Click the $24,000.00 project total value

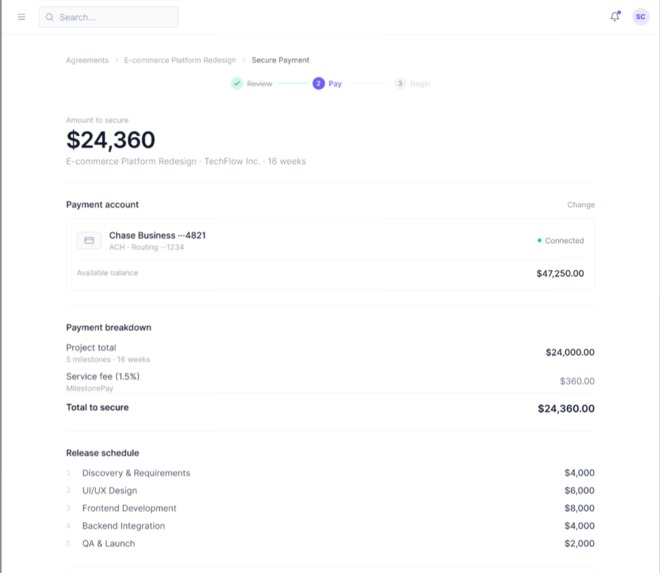(570, 352)
